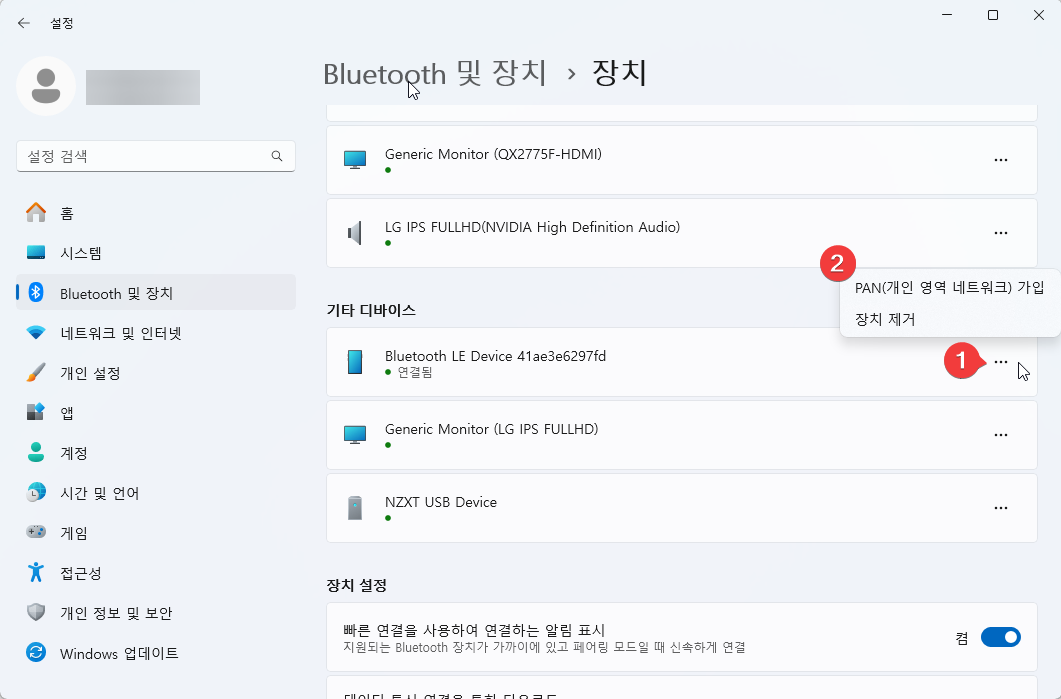Open LG IPS FULLHD audio device menu

pyautogui.click(x=1001, y=233)
